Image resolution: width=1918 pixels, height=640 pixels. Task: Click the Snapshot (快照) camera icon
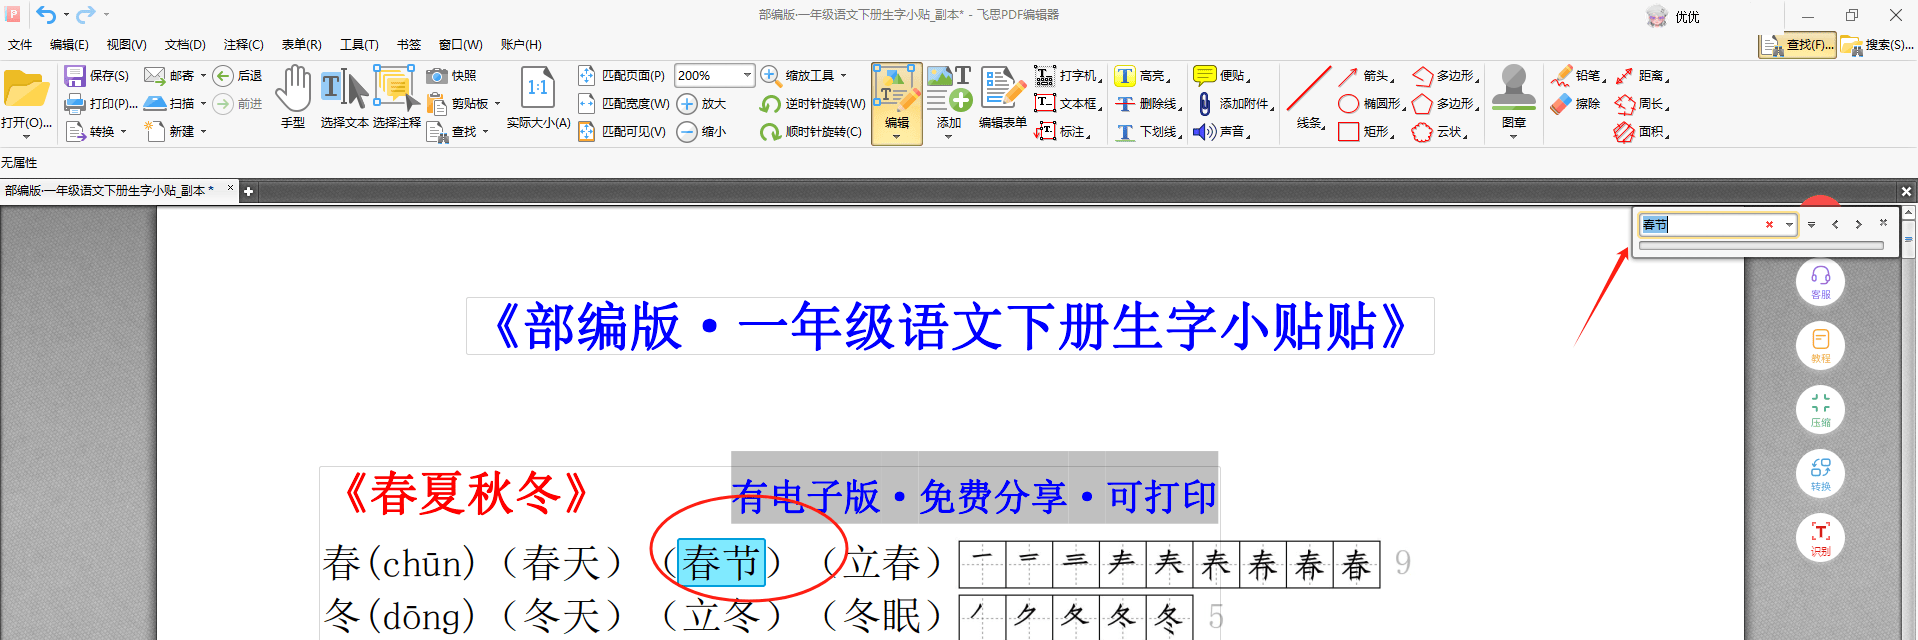click(x=437, y=76)
